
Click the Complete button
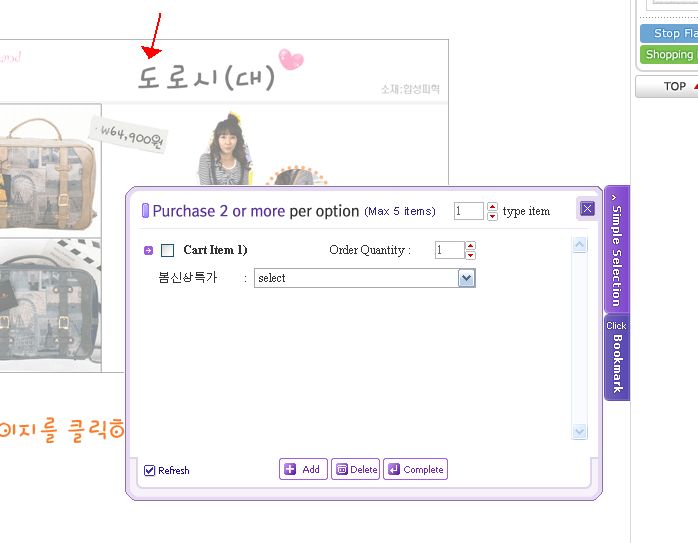(415, 469)
